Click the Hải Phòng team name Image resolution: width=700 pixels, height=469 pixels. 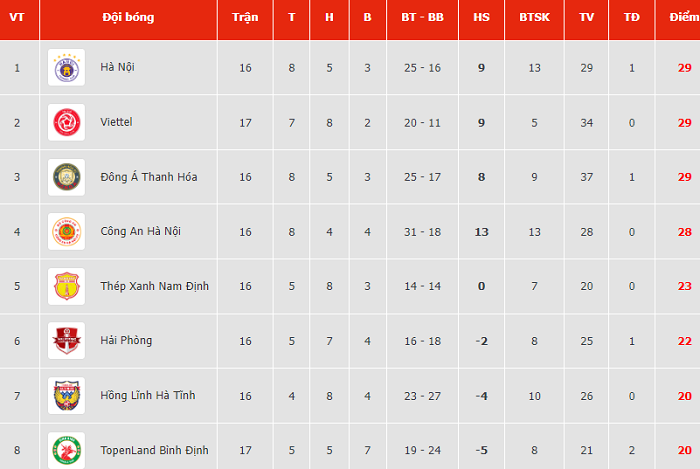pyautogui.click(x=126, y=340)
